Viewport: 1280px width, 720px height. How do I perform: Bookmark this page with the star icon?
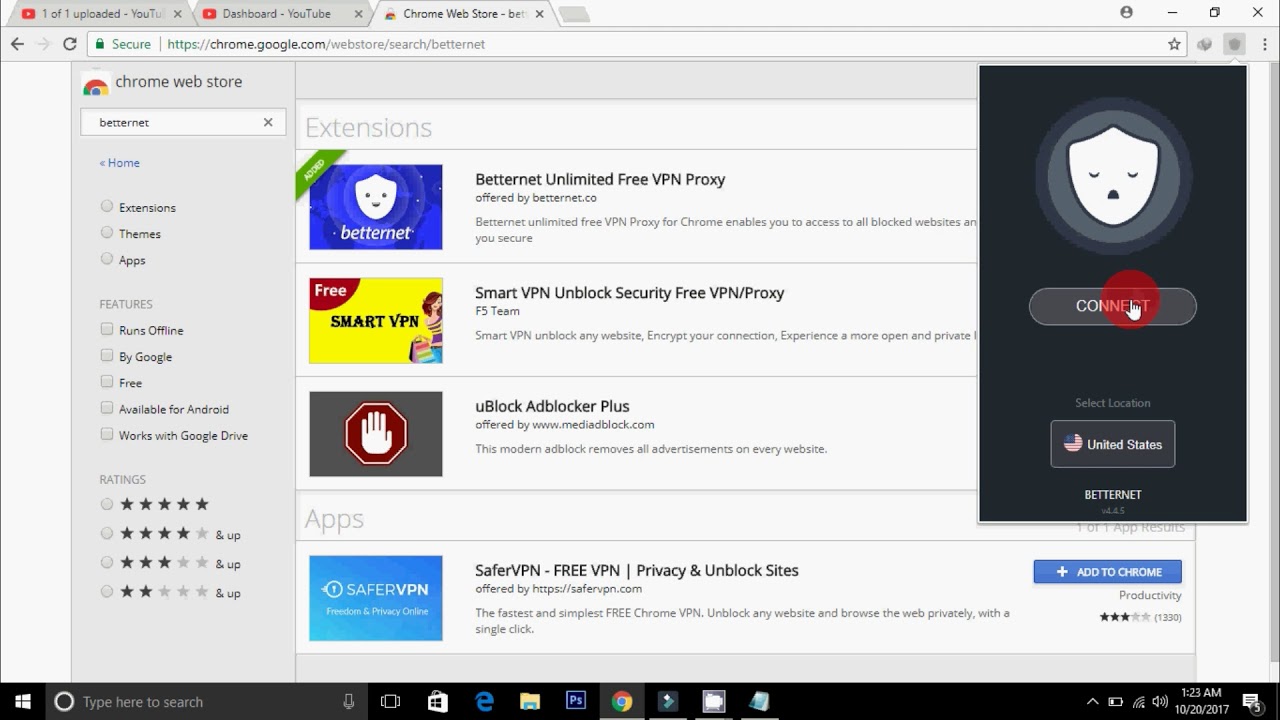[x=1174, y=44]
